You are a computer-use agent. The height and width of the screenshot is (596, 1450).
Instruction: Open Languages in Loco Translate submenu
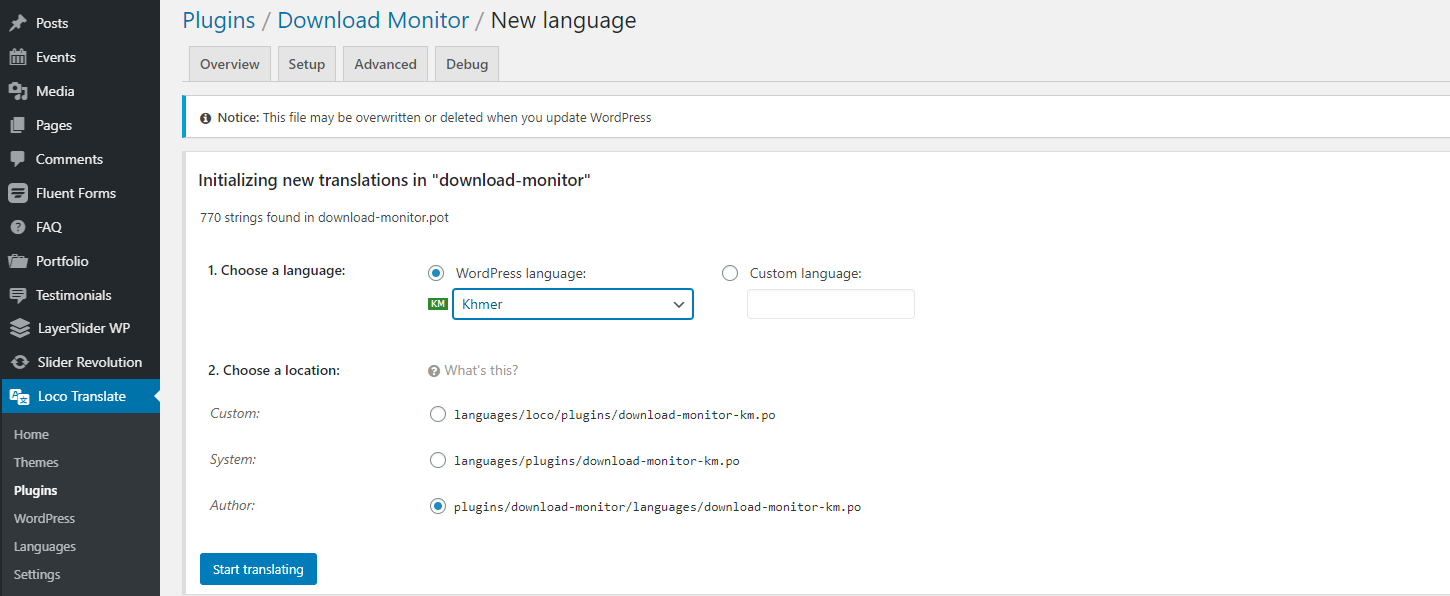point(45,547)
